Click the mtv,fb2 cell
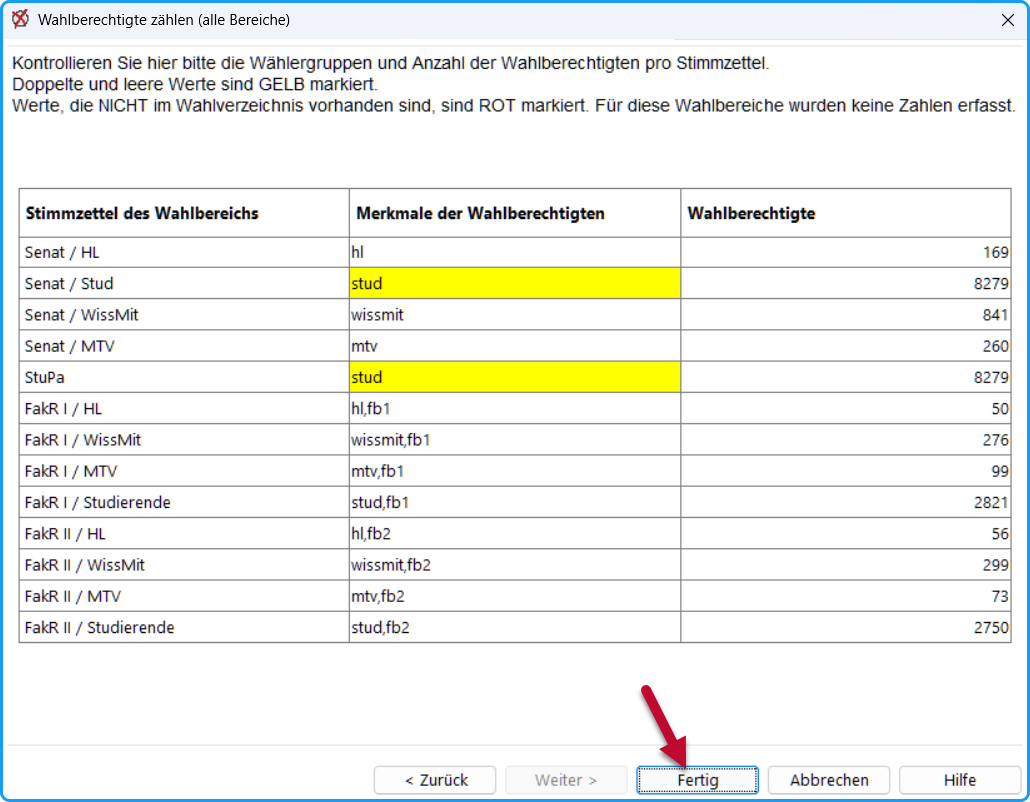The image size is (1030, 802). (x=515, y=596)
